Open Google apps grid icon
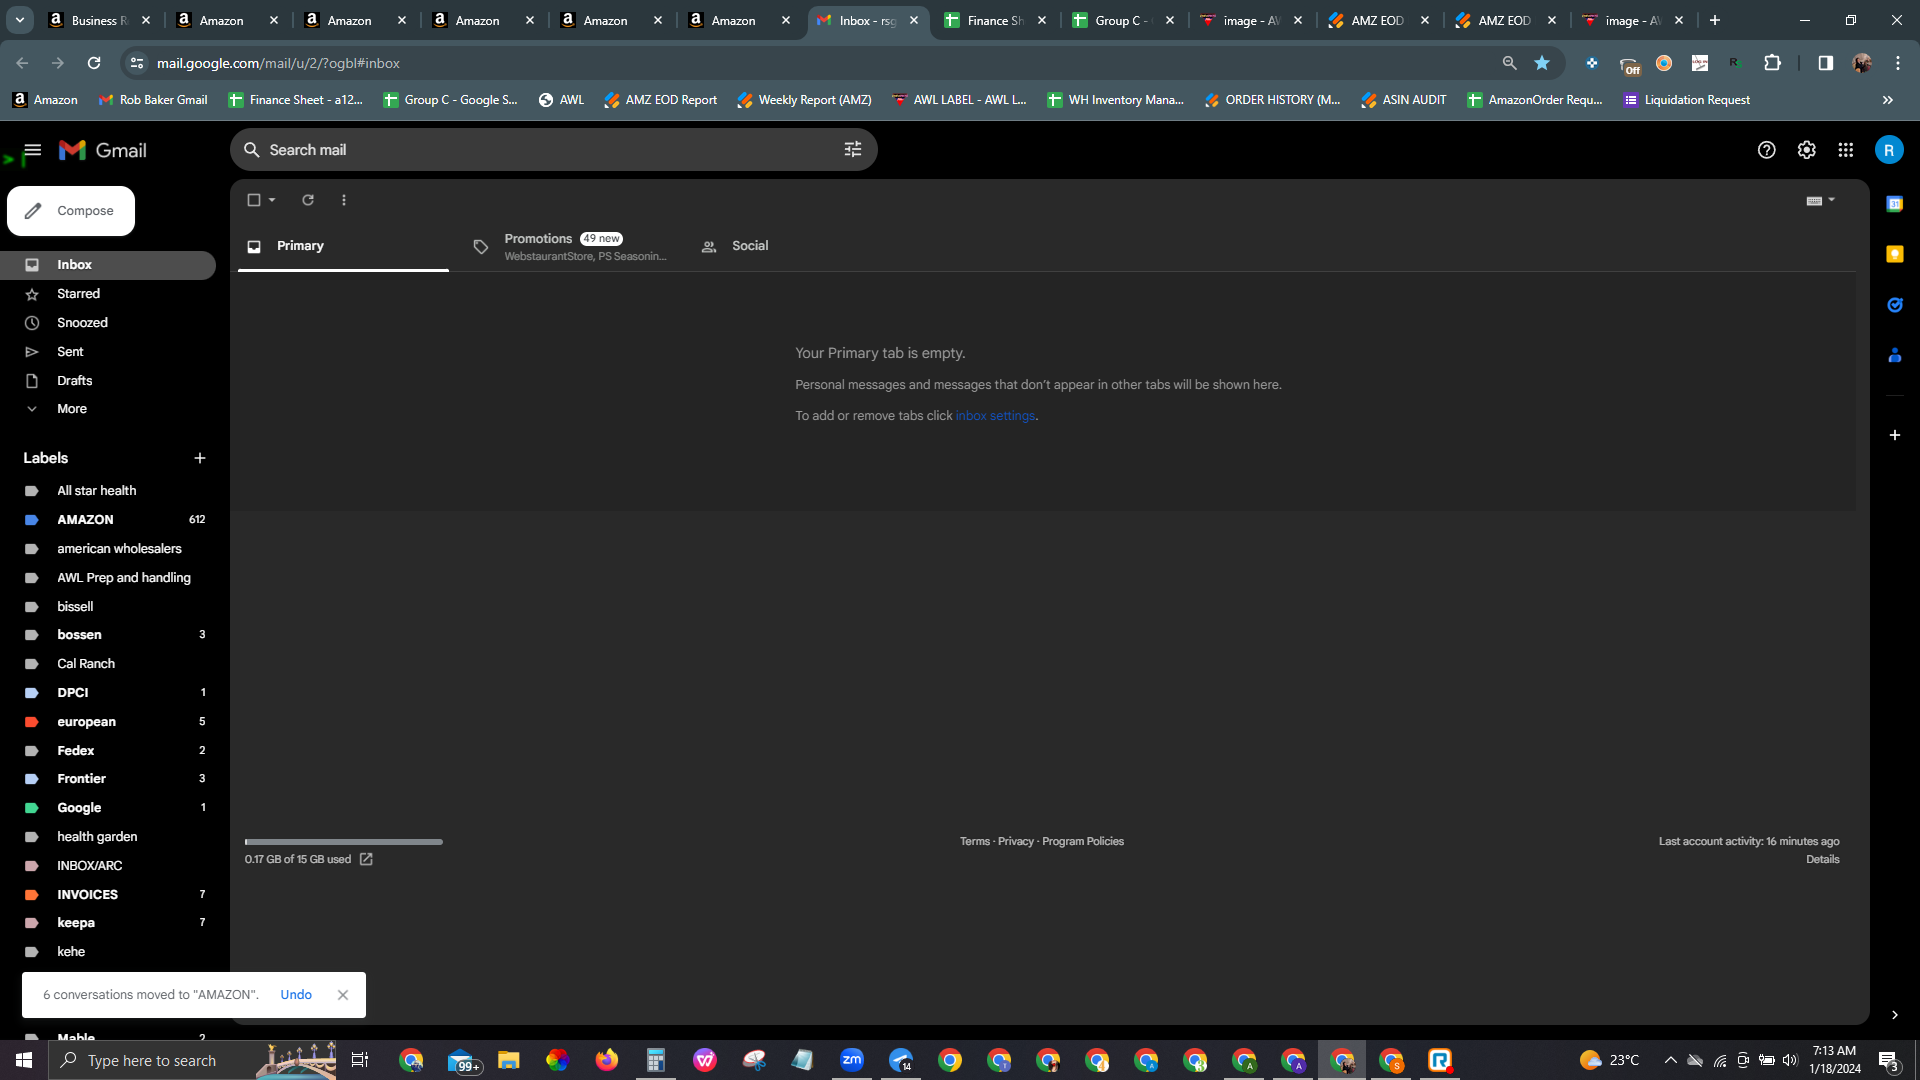The image size is (1920, 1080). 1846,150
